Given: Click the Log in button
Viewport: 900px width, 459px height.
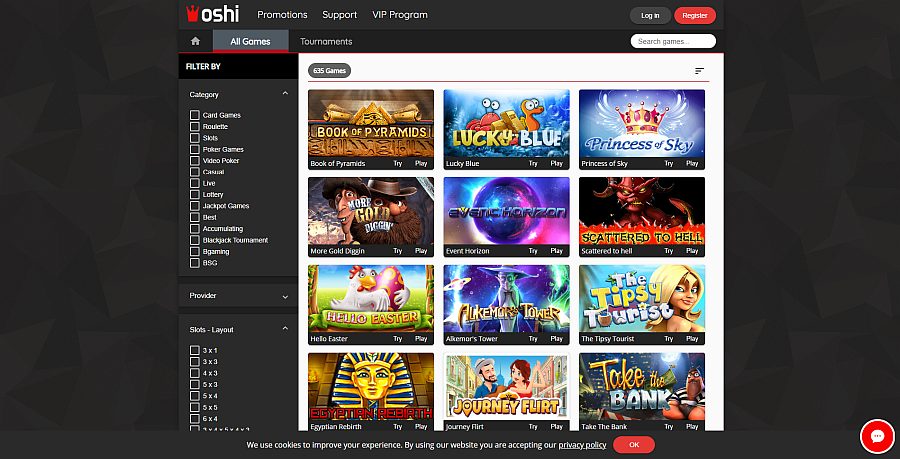Looking at the screenshot, I should click(x=650, y=15).
